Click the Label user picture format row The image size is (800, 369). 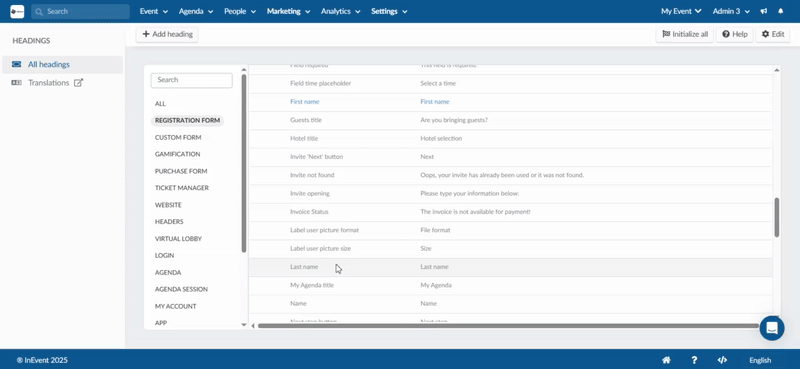510,230
